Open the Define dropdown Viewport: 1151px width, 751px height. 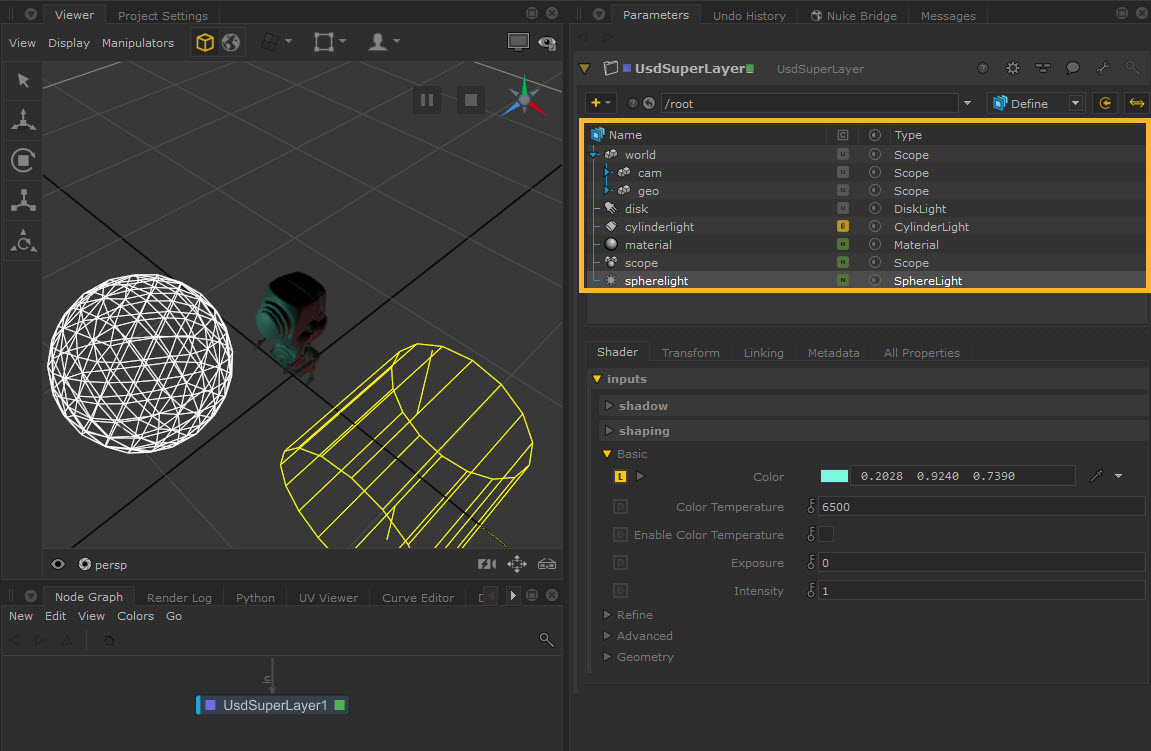pos(1034,103)
